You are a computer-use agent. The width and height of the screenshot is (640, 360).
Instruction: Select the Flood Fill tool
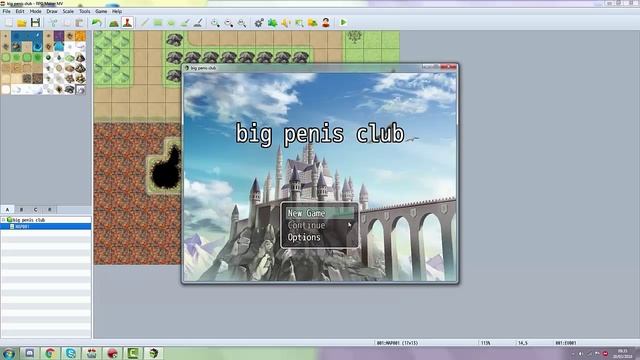184,22
